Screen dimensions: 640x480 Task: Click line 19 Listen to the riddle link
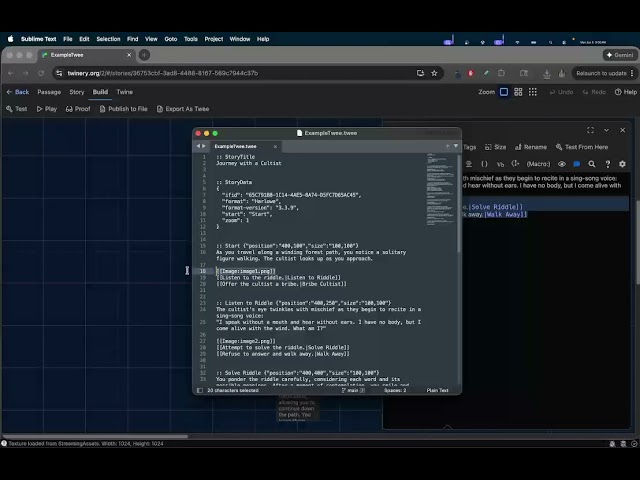278,278
